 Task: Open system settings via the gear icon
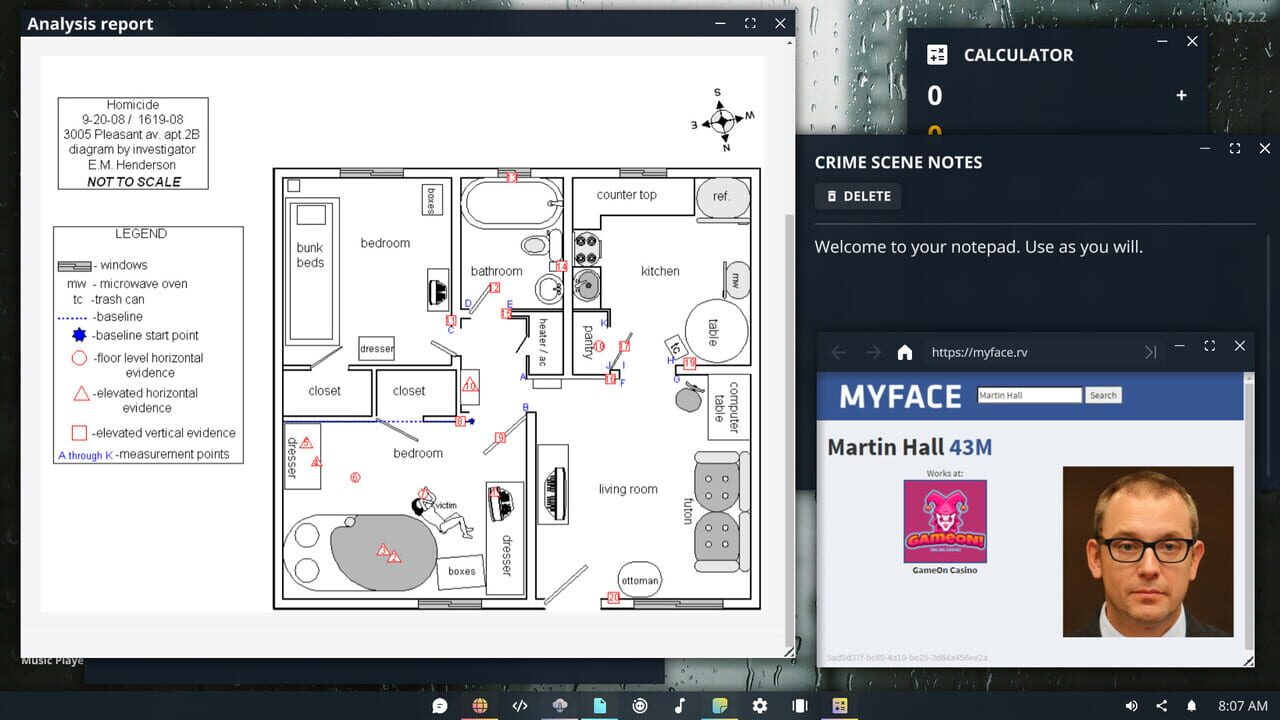coord(759,705)
